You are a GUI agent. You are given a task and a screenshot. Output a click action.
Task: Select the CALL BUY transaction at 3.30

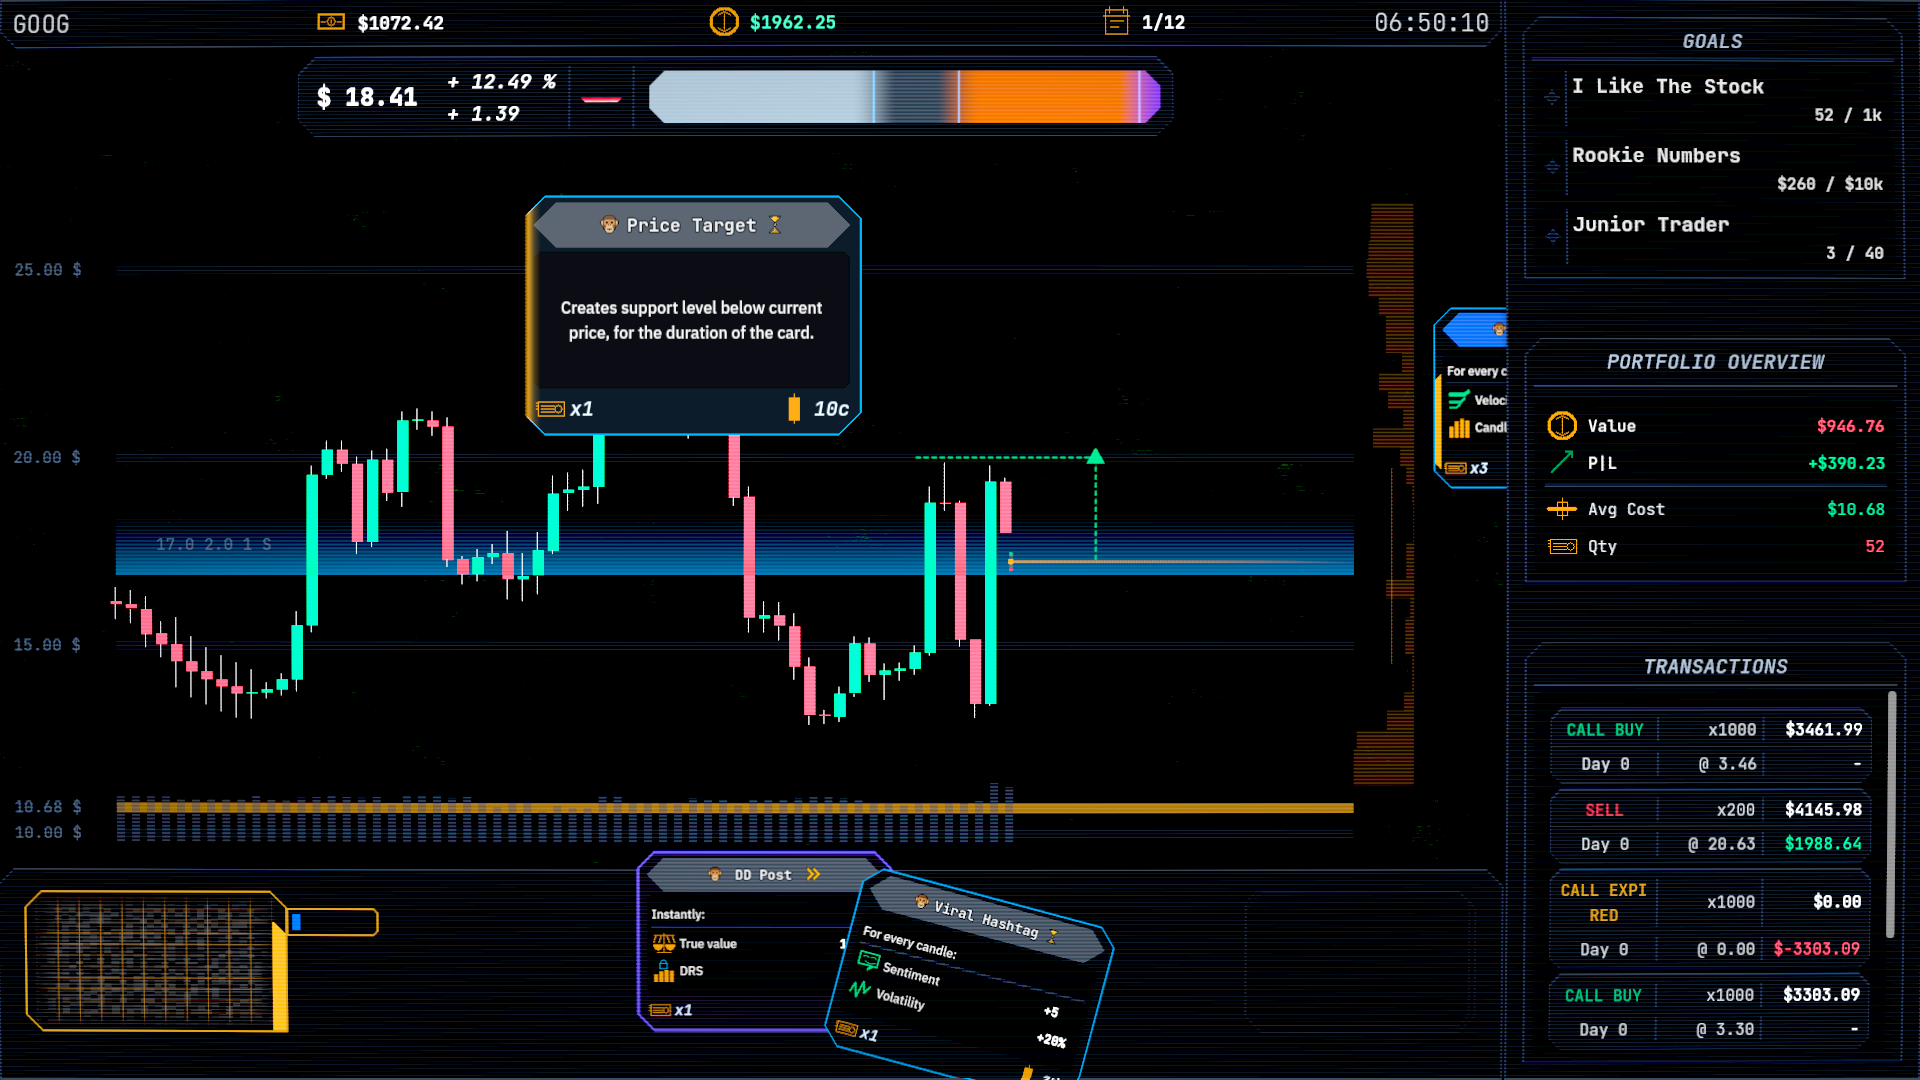point(1710,1011)
